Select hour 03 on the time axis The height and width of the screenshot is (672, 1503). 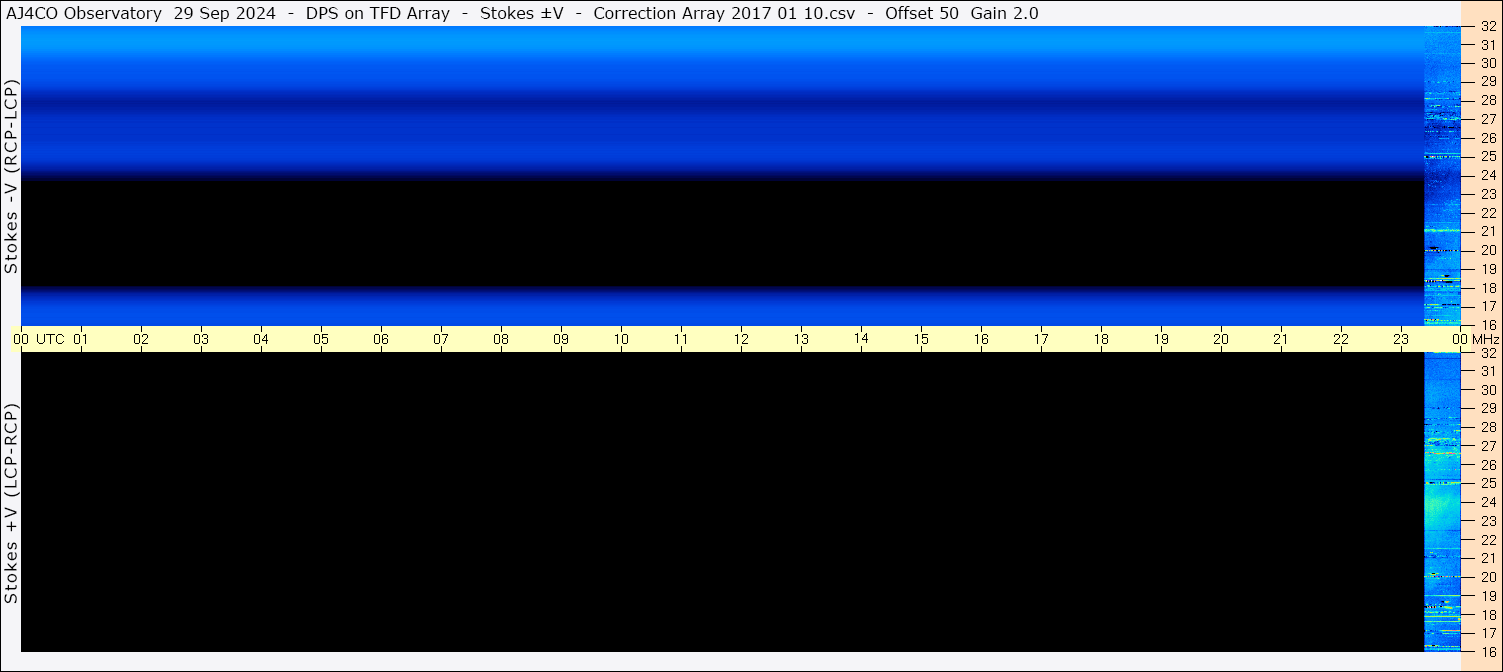point(201,339)
